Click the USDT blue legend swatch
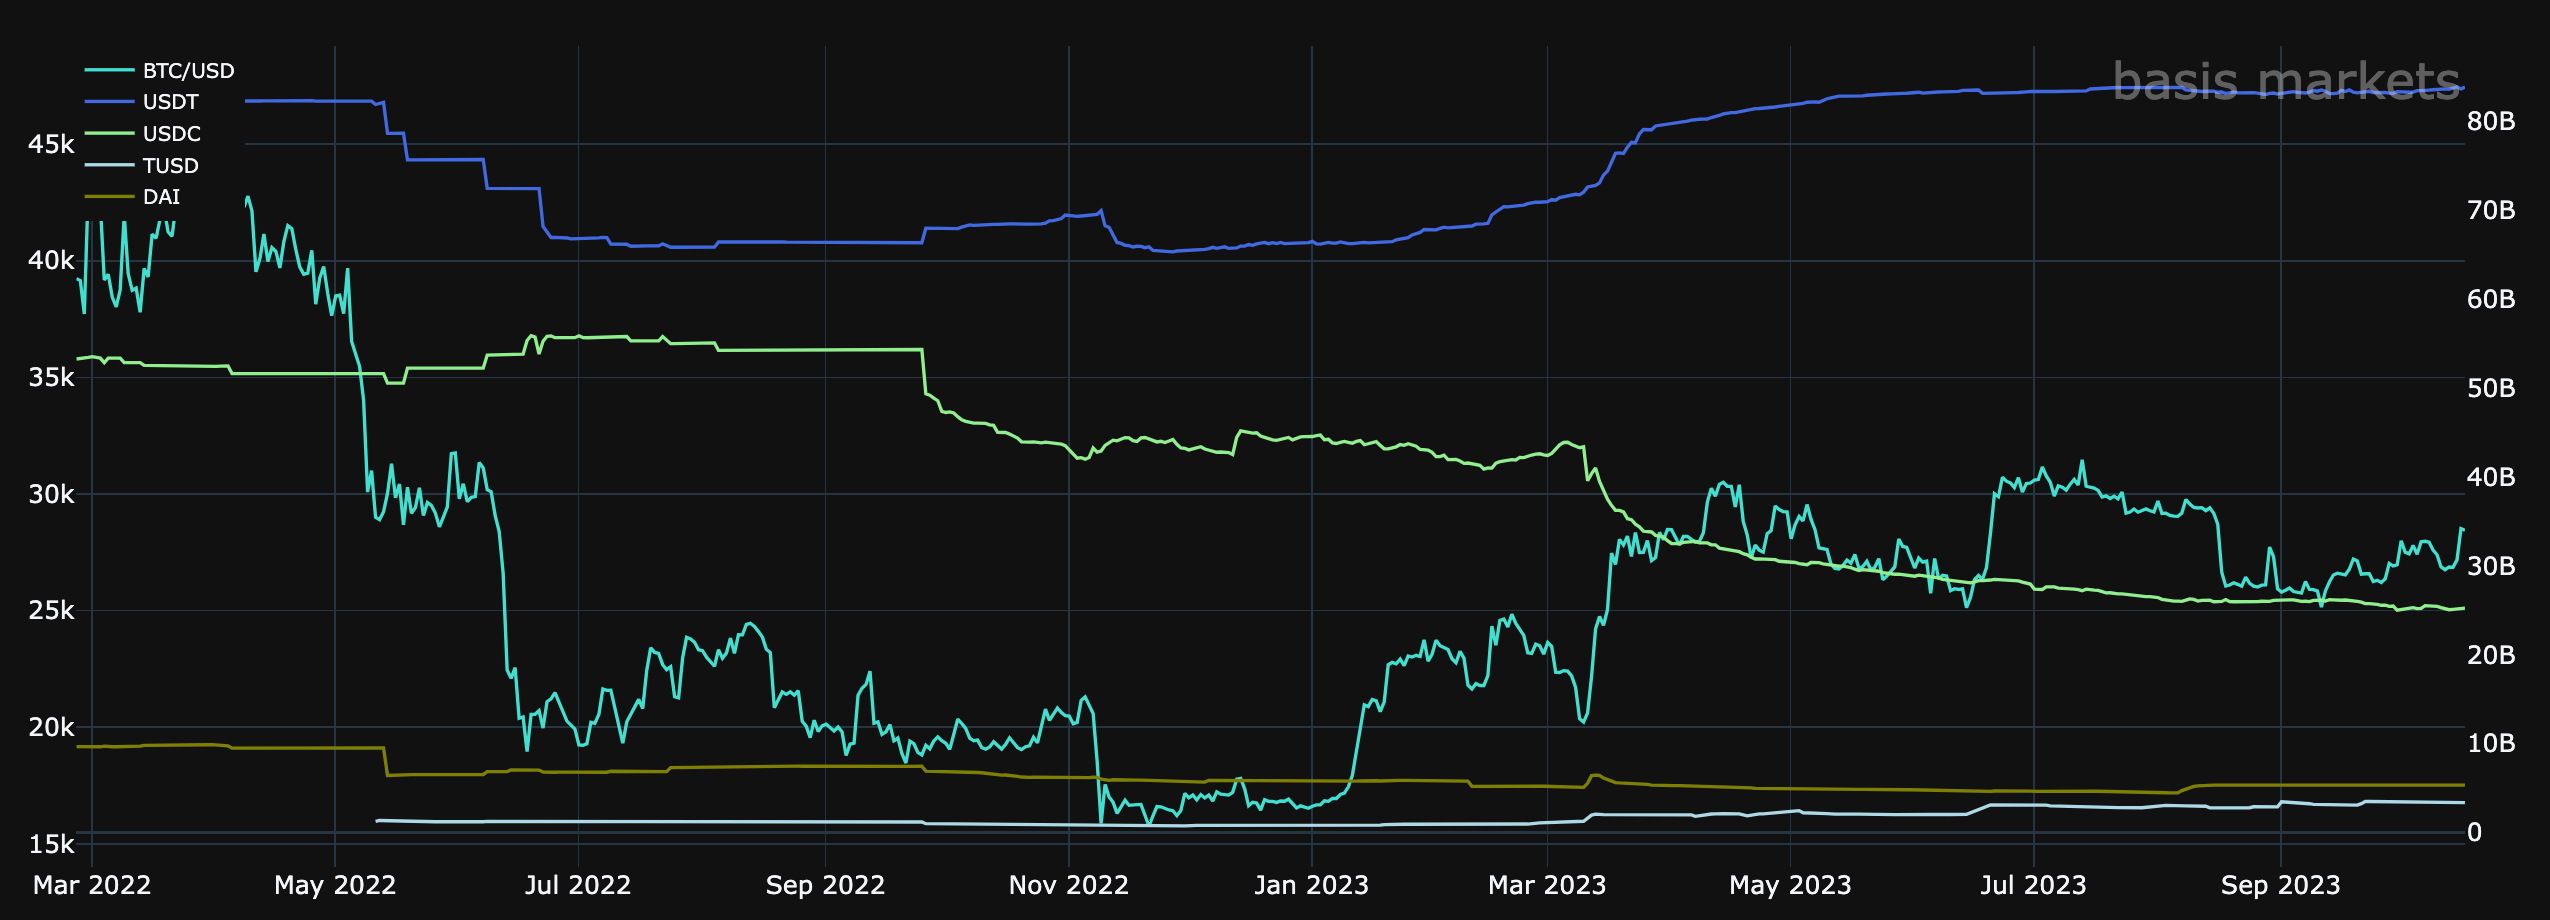The width and height of the screenshot is (2550, 920). point(109,102)
